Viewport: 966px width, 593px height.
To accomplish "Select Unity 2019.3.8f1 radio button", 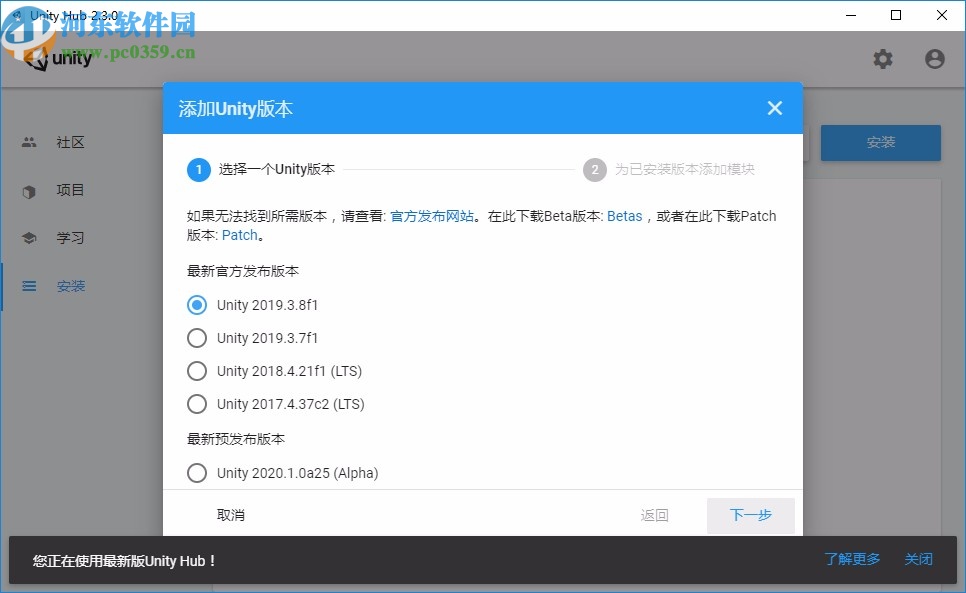I will click(x=197, y=305).
